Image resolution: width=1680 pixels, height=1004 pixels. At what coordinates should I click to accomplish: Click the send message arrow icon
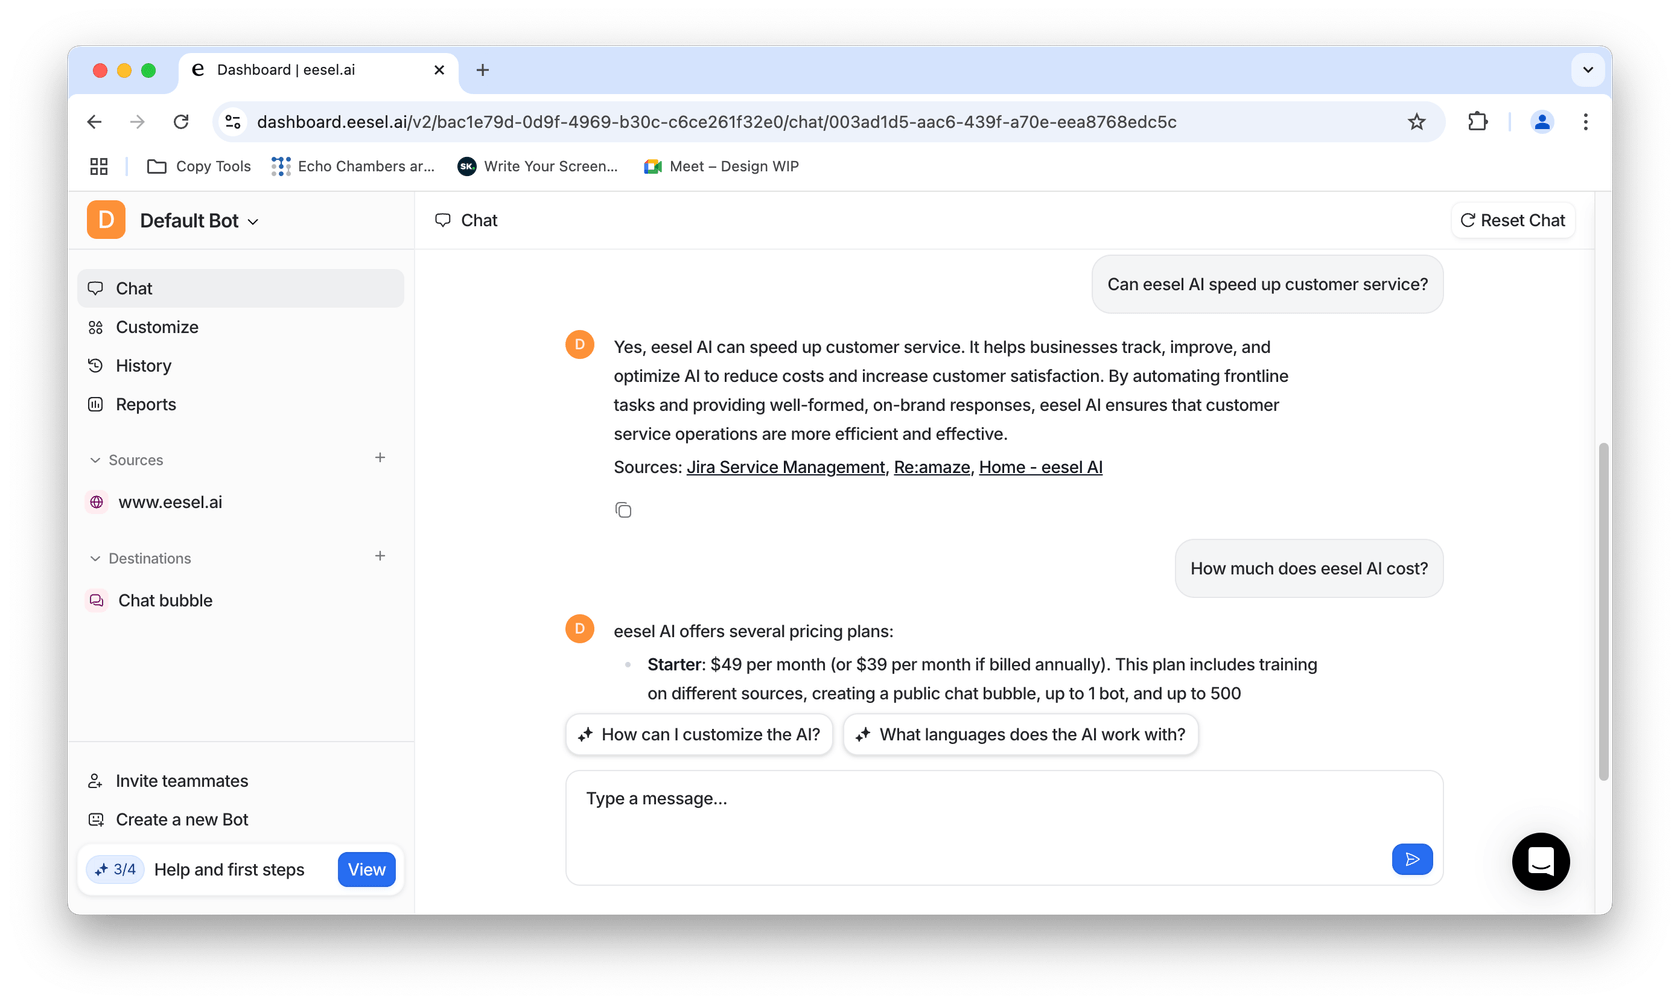1411,859
